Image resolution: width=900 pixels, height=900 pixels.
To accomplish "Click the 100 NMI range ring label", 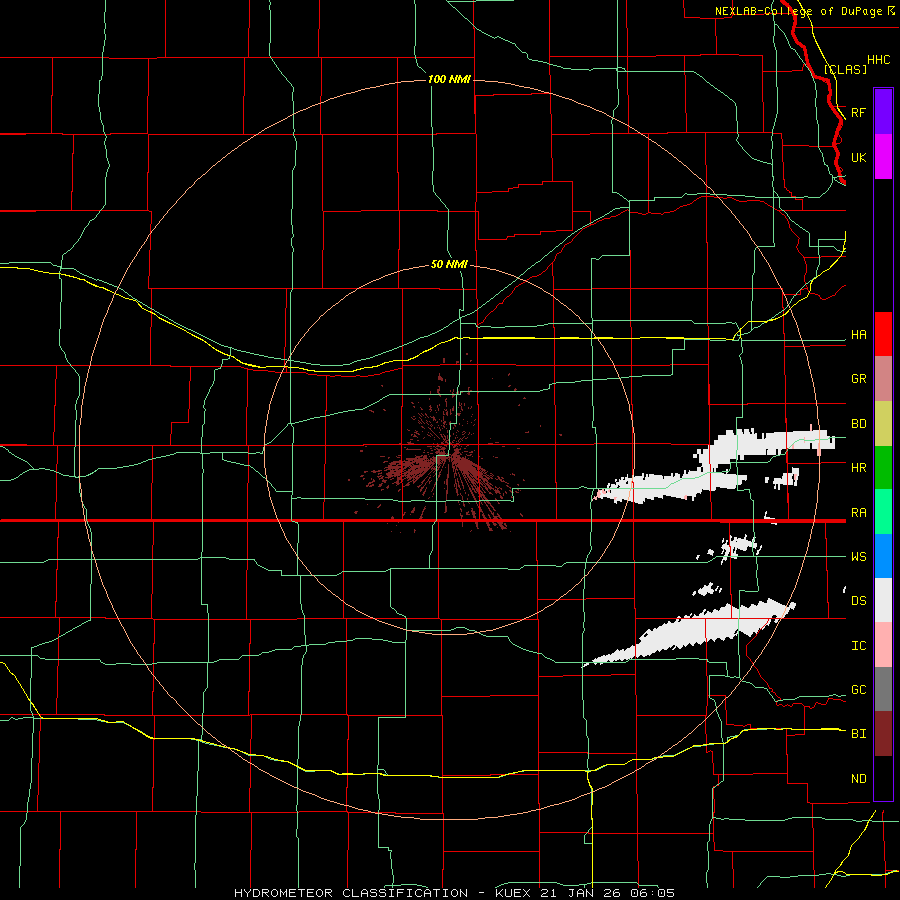I will [x=449, y=79].
